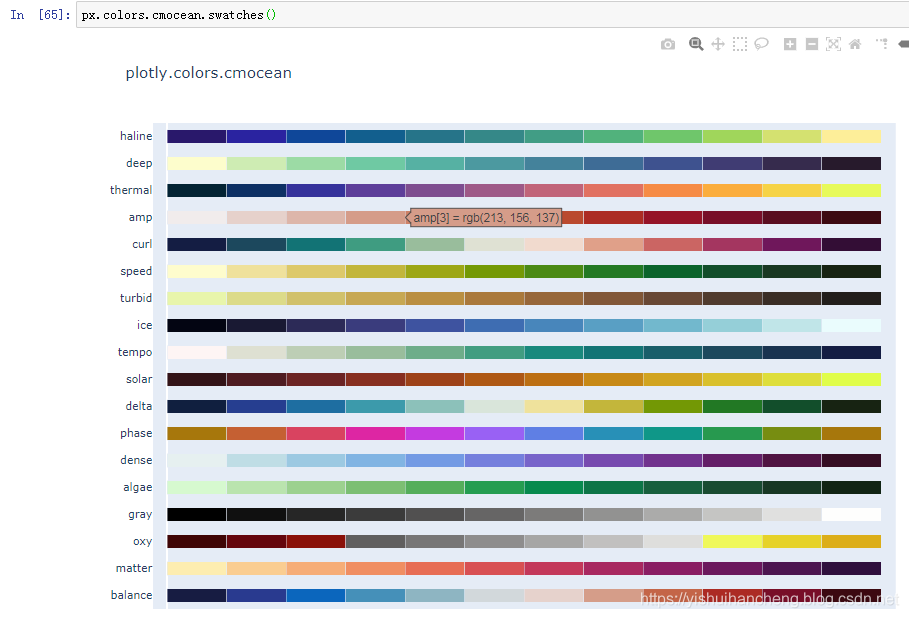Click the last bright yellow thermal swatch

click(851, 190)
